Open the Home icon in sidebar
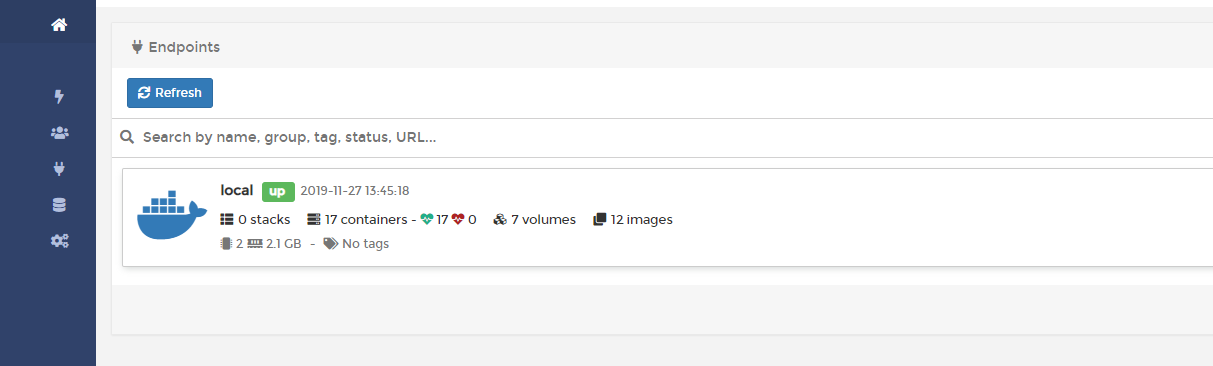The height and width of the screenshot is (366, 1213). tap(59, 25)
